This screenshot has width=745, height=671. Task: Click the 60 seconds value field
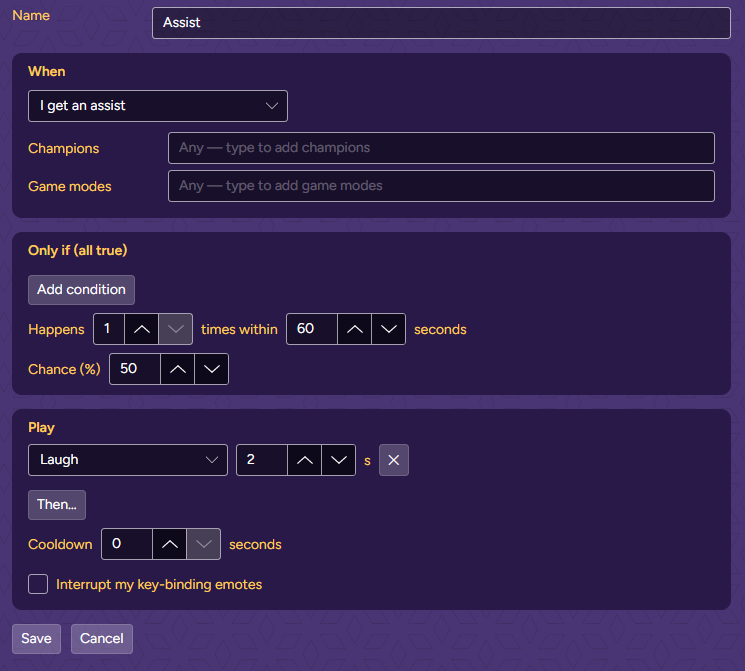[312, 329]
